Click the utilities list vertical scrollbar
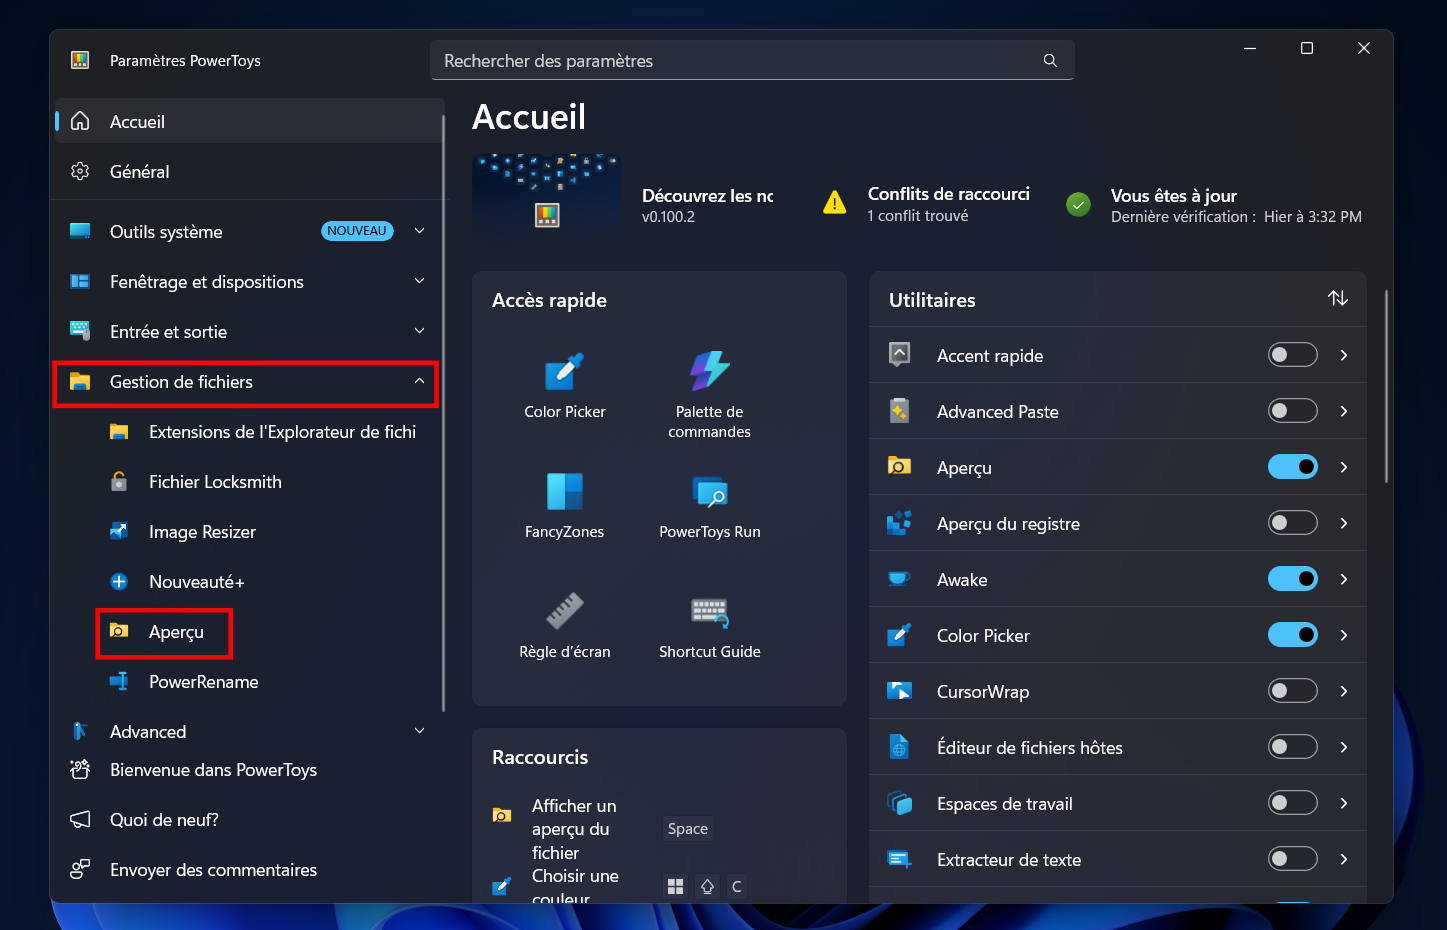 [1386, 386]
